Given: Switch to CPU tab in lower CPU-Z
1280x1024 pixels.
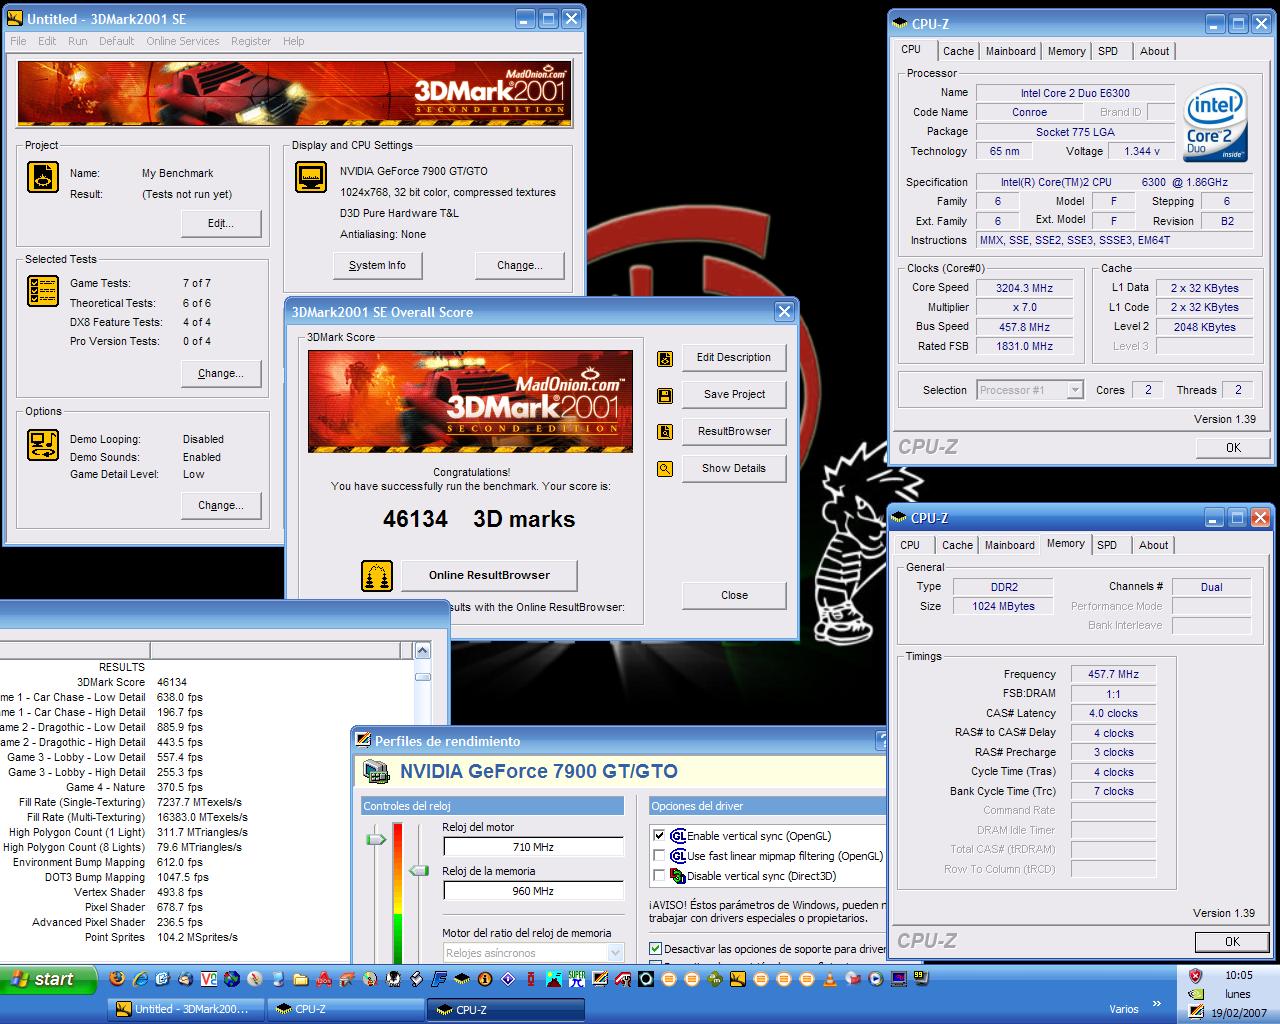Looking at the screenshot, I should 910,545.
